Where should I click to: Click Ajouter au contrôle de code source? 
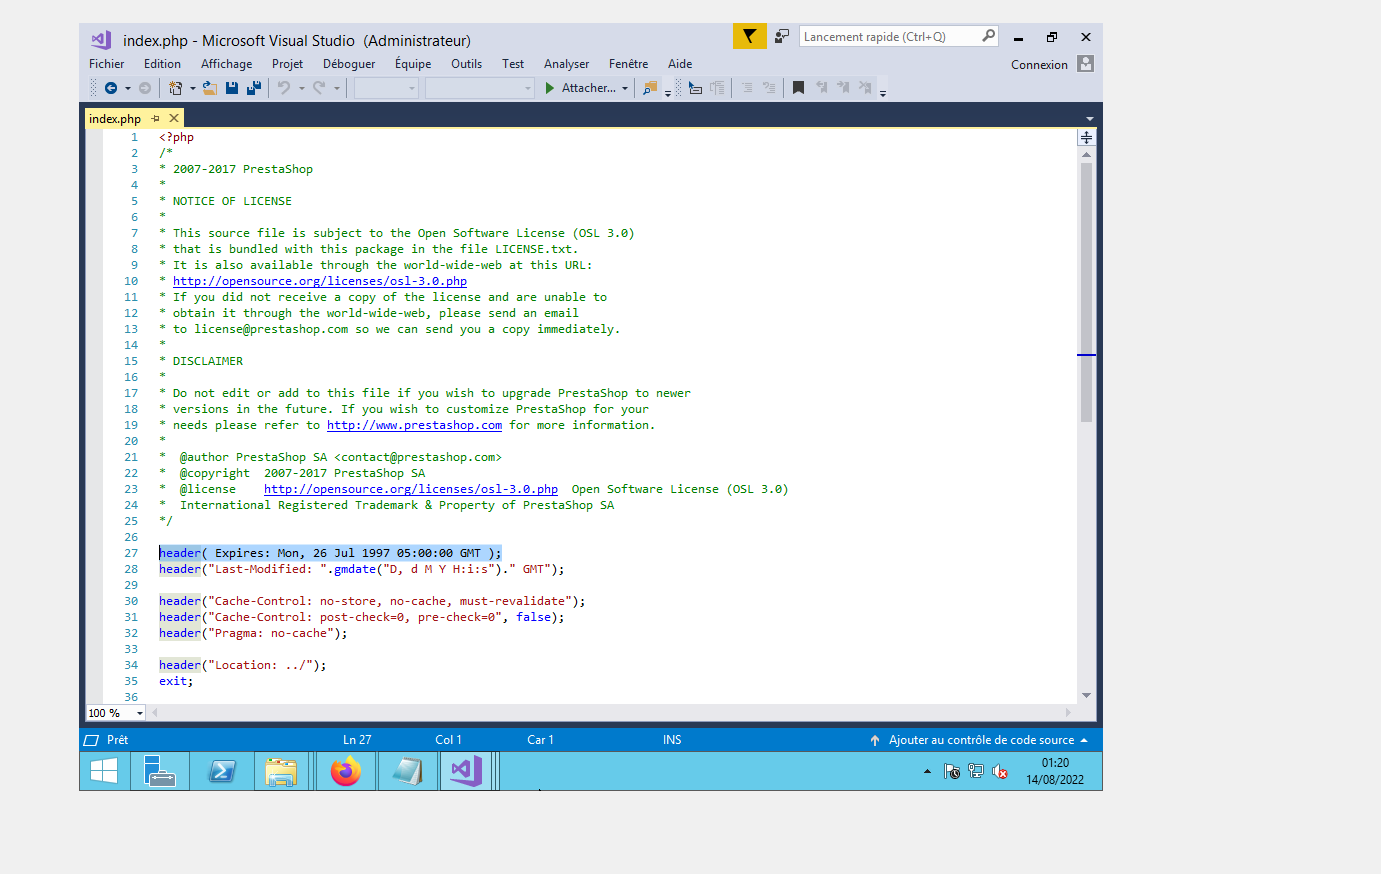pos(981,740)
